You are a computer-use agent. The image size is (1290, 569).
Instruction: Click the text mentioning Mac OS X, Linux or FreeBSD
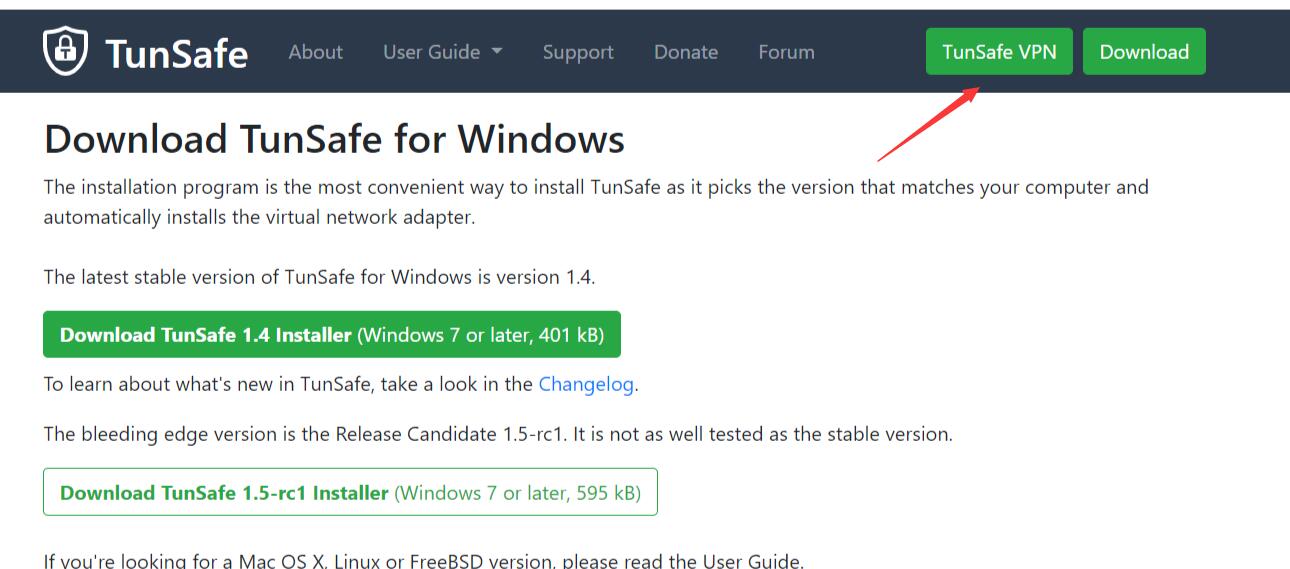(x=423, y=560)
